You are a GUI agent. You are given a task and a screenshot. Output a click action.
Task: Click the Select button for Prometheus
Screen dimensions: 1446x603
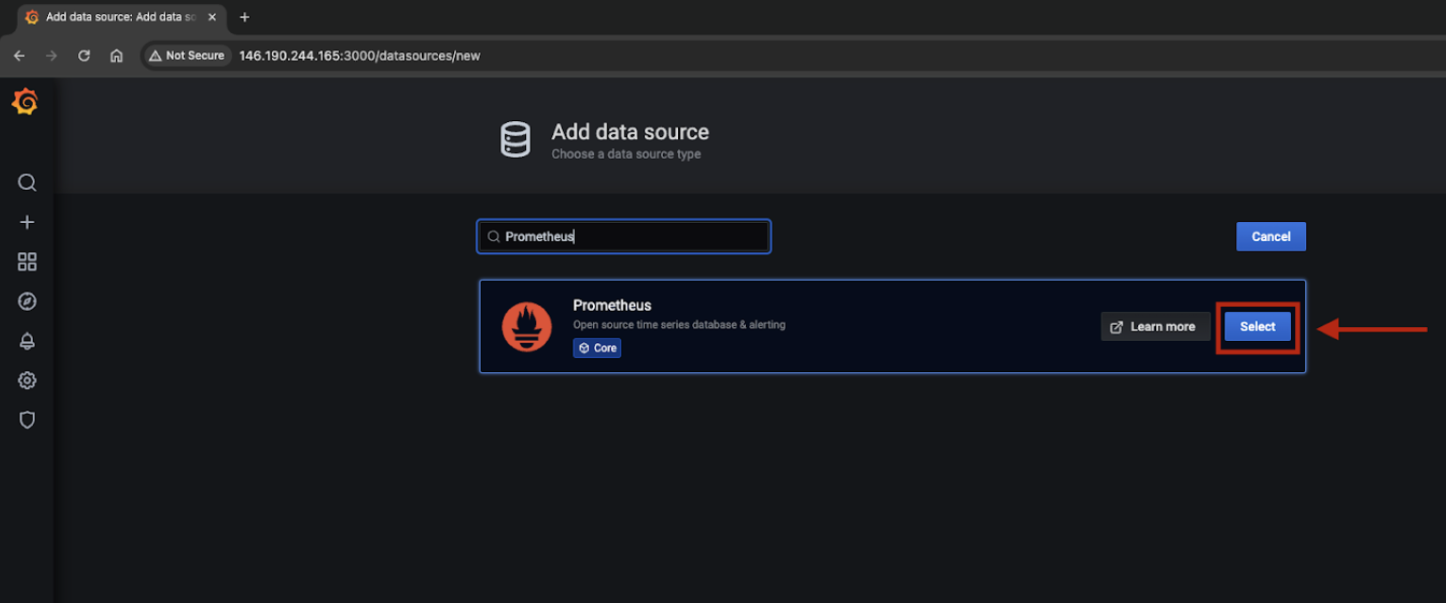pos(1257,327)
